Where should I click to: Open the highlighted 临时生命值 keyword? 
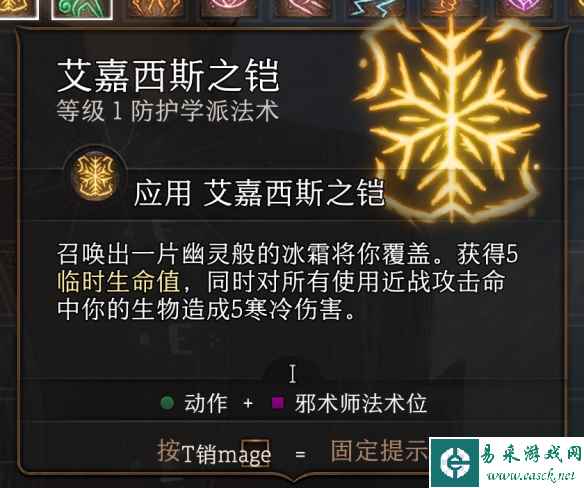(119, 282)
